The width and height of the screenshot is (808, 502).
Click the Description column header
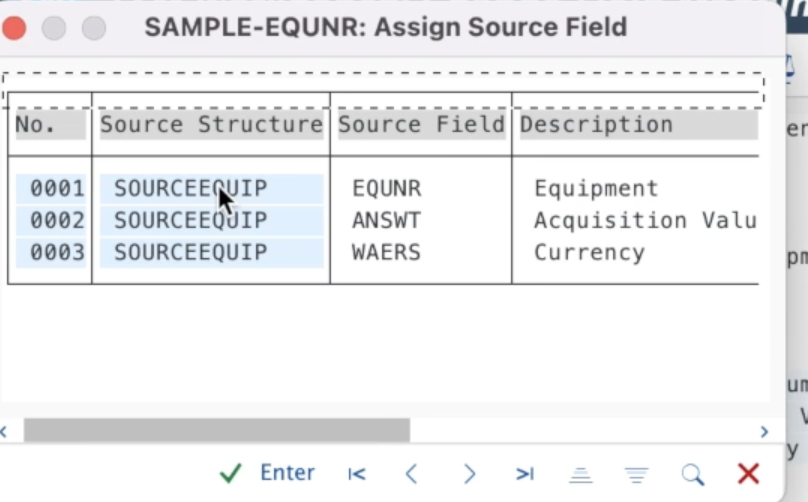point(596,125)
